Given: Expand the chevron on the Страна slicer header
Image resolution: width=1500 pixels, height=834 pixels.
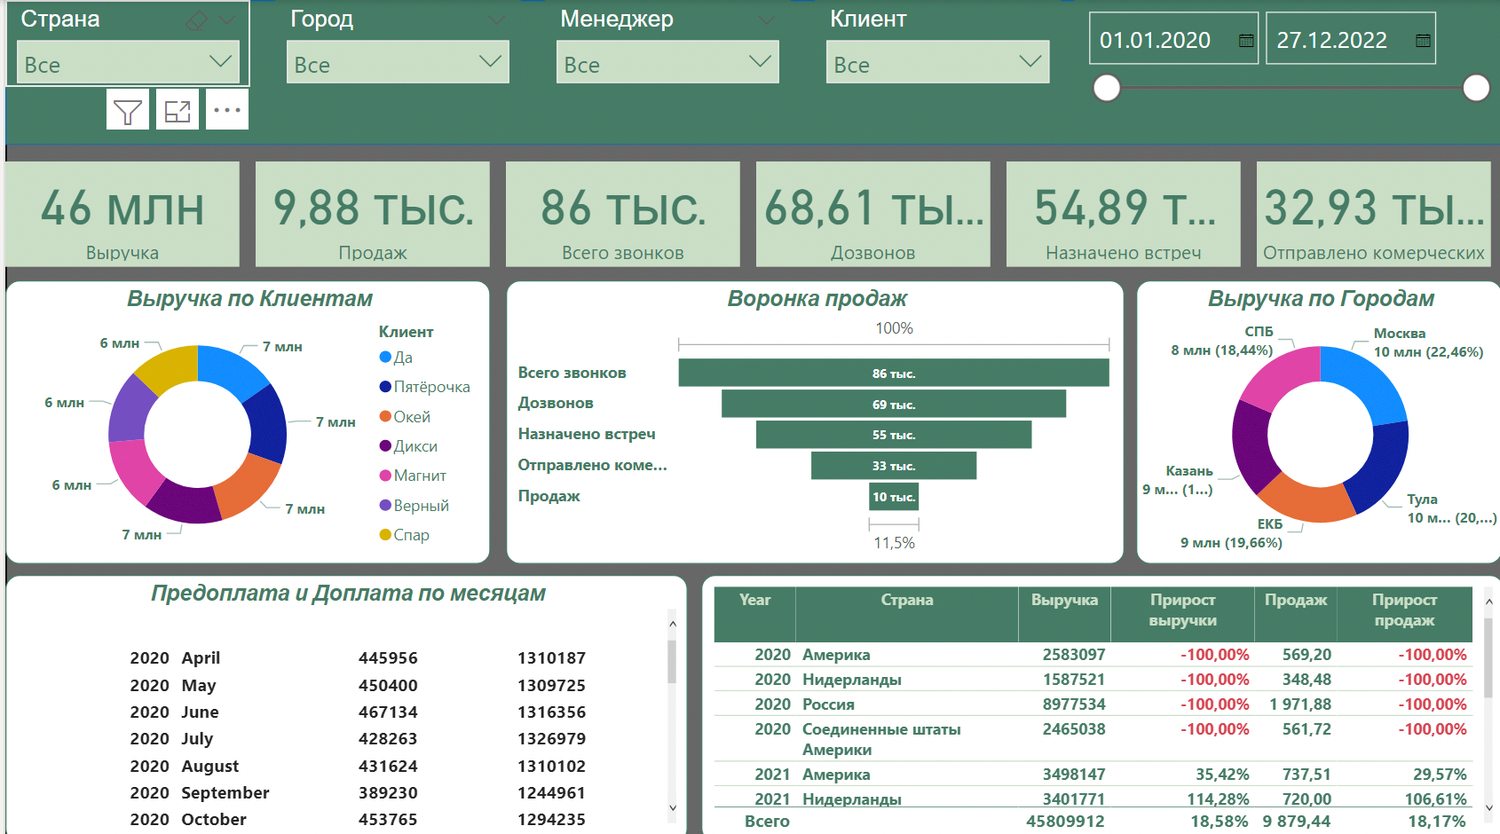Looking at the screenshot, I should [227, 18].
